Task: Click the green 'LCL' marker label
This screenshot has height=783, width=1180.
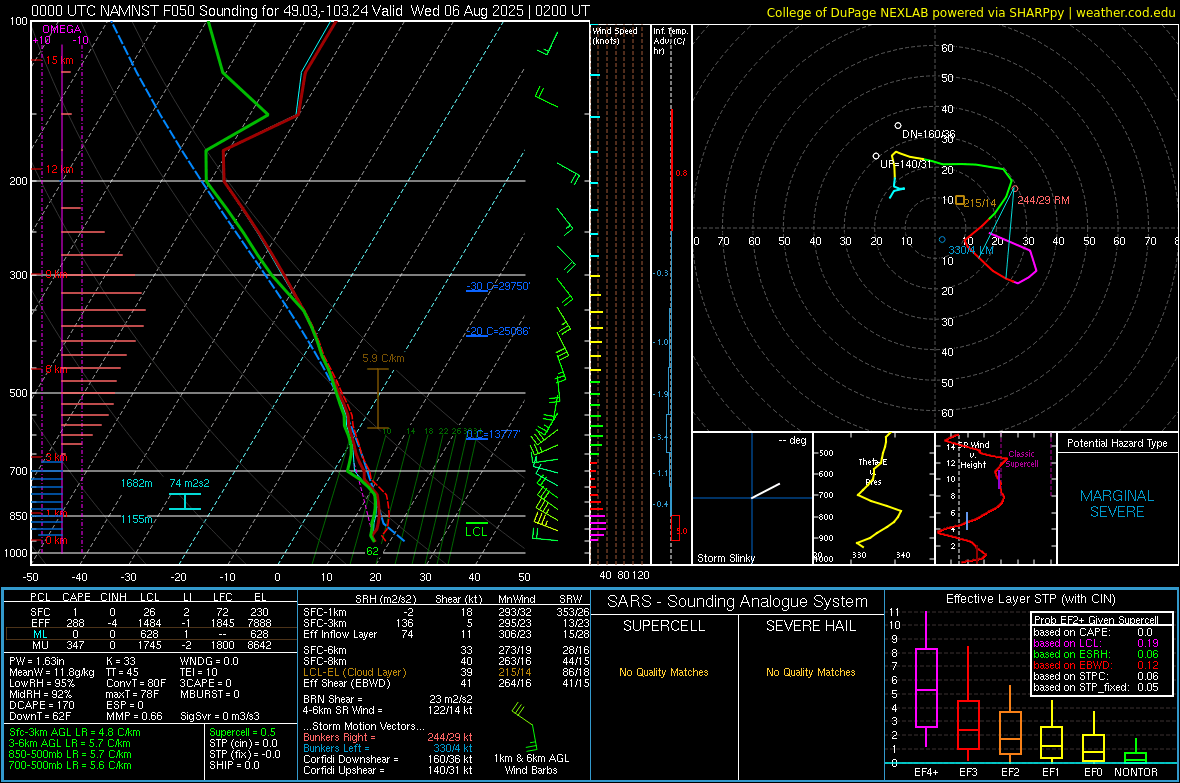Action: pos(476,532)
